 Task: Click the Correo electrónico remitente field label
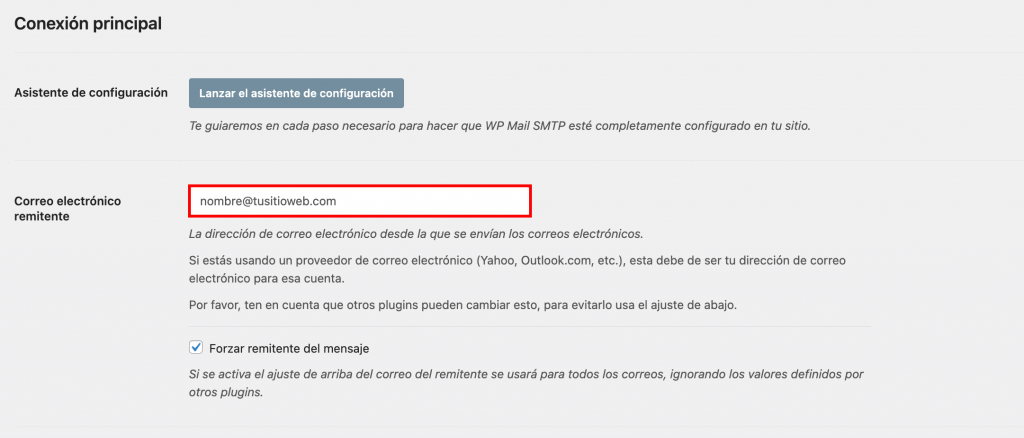[68, 208]
